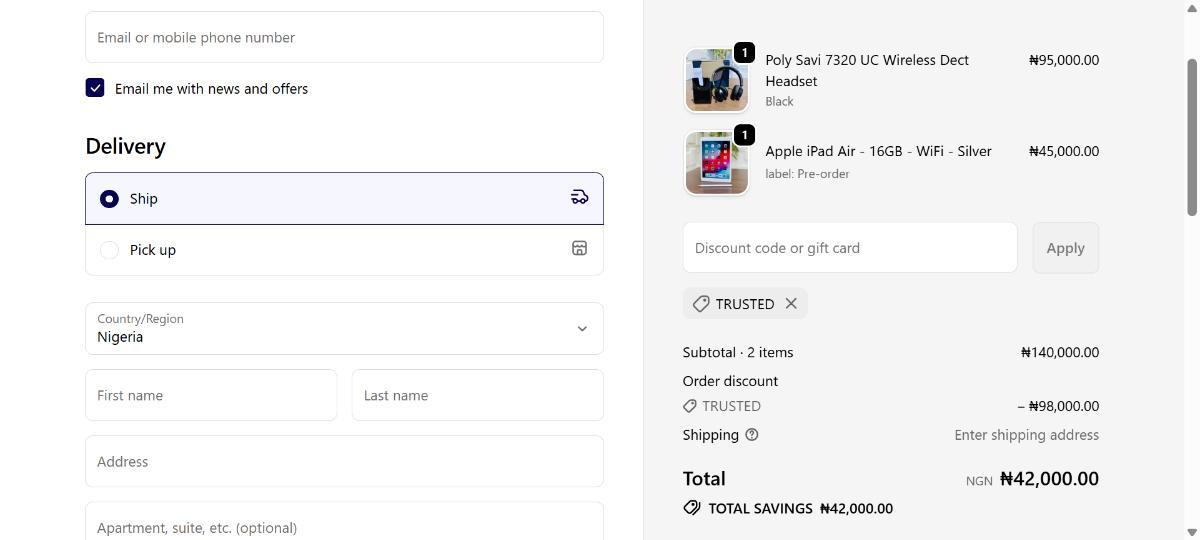Click the discount tag icon on the TRUSTED chip
1200x540 pixels.
pos(701,304)
